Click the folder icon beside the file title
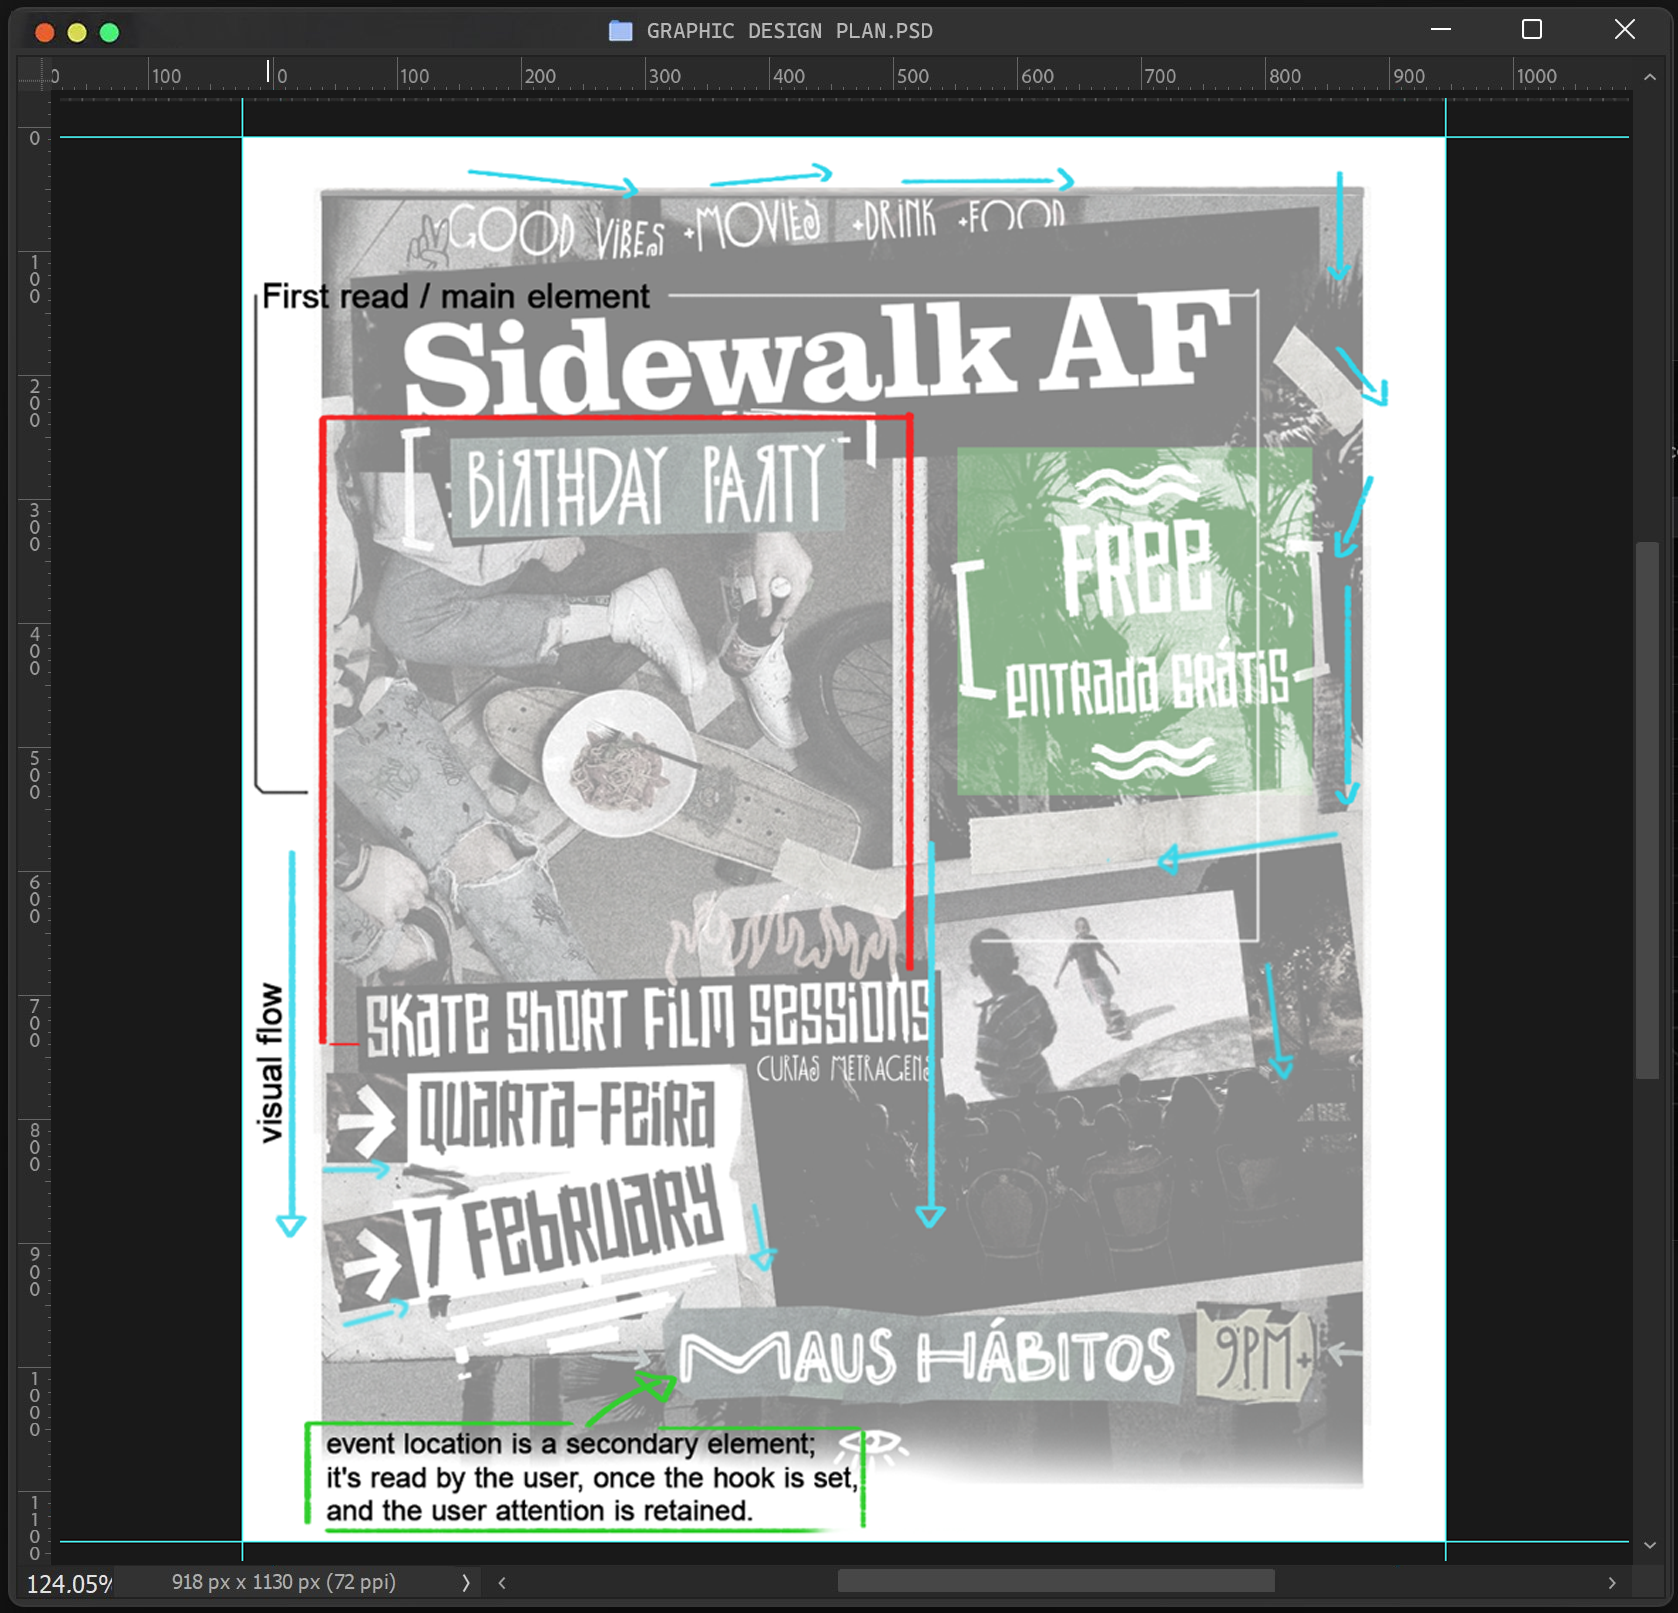 point(620,31)
